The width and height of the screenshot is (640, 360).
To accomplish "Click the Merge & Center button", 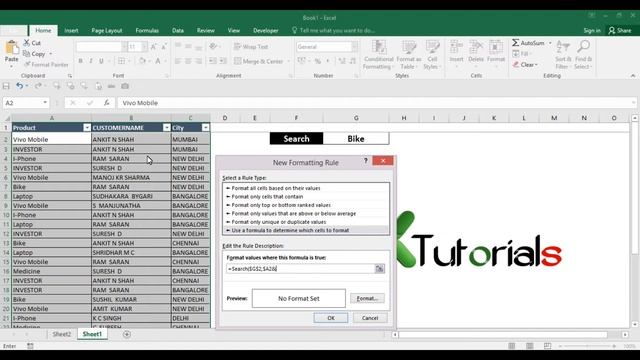I will tap(259, 61).
